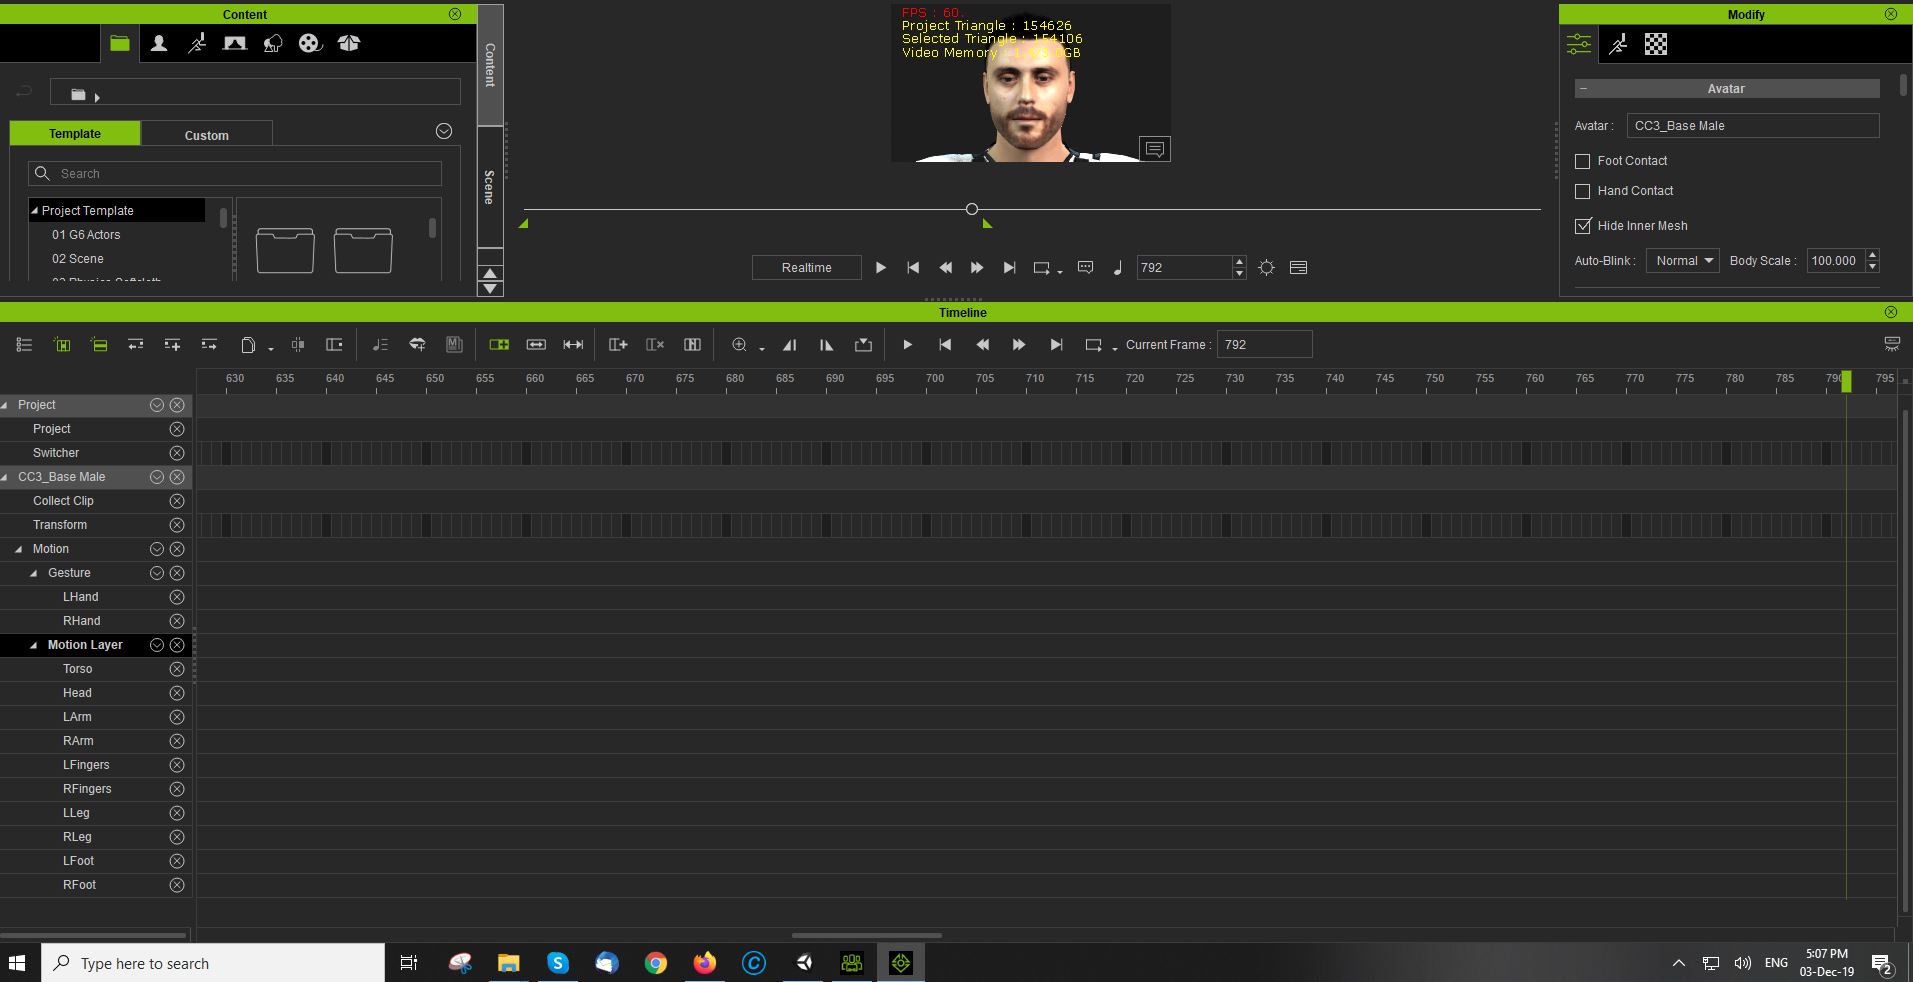
Task: Open the Media film-reel category icon
Action: (x=311, y=44)
